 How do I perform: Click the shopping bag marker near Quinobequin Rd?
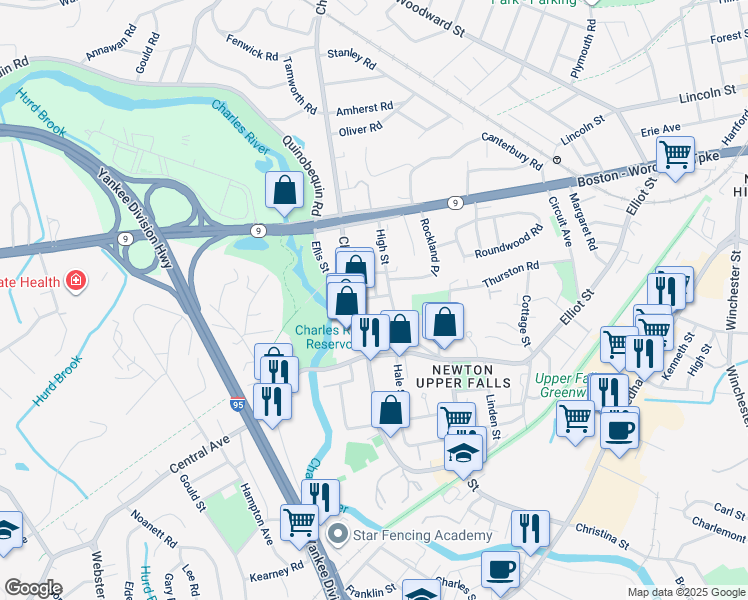coord(284,191)
